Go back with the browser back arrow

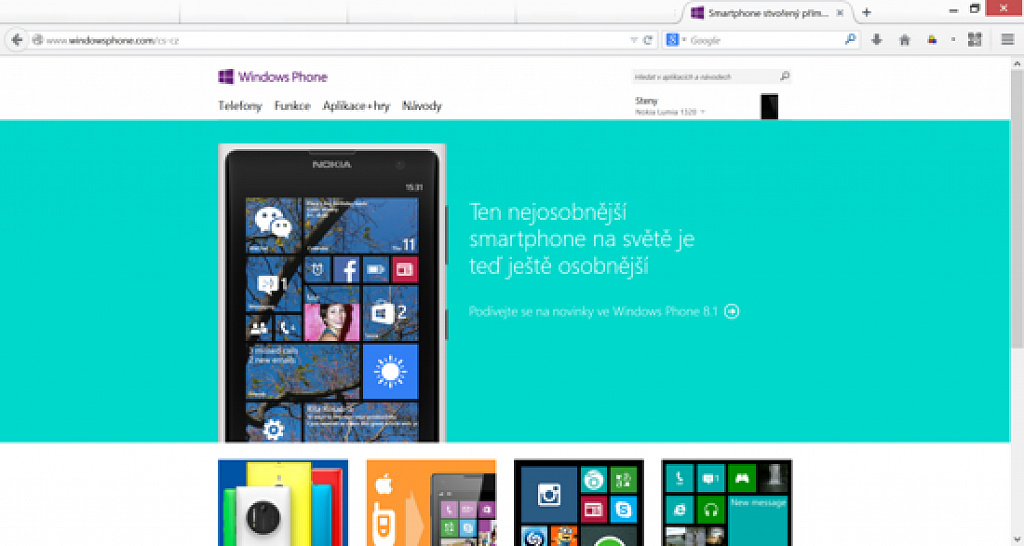(17, 40)
